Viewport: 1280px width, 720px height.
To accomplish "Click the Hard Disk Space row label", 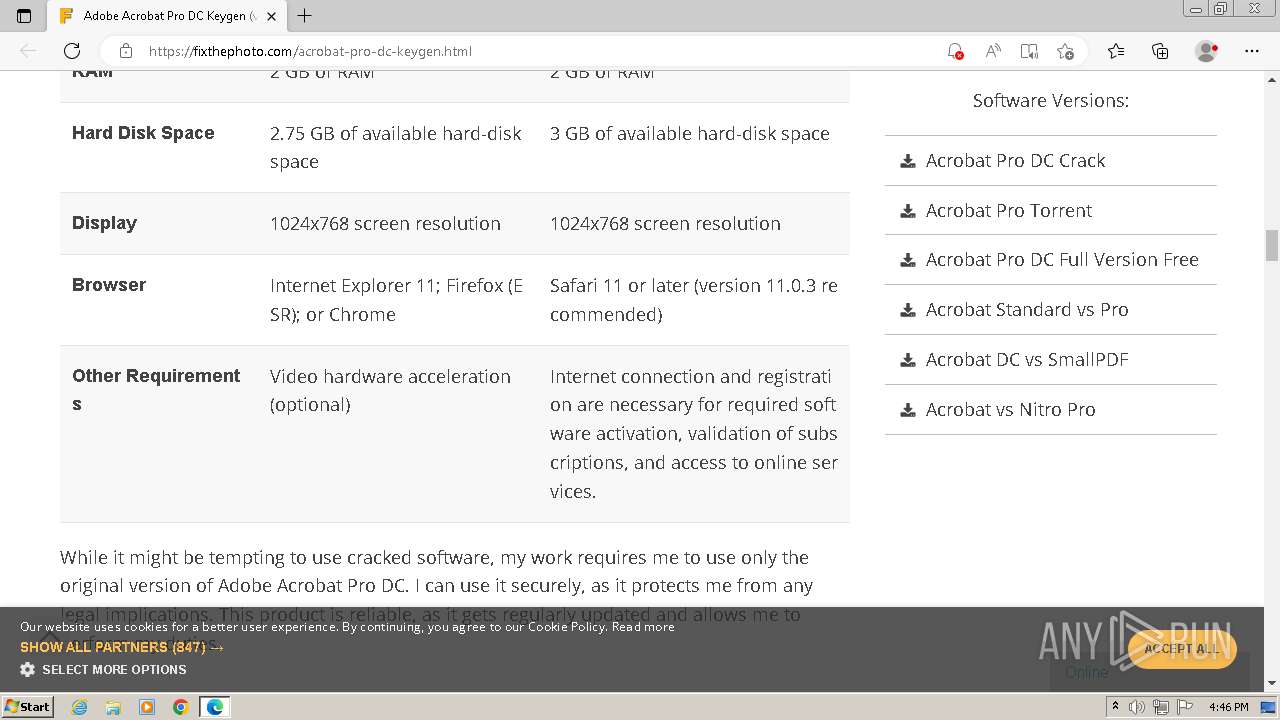I will [143, 133].
